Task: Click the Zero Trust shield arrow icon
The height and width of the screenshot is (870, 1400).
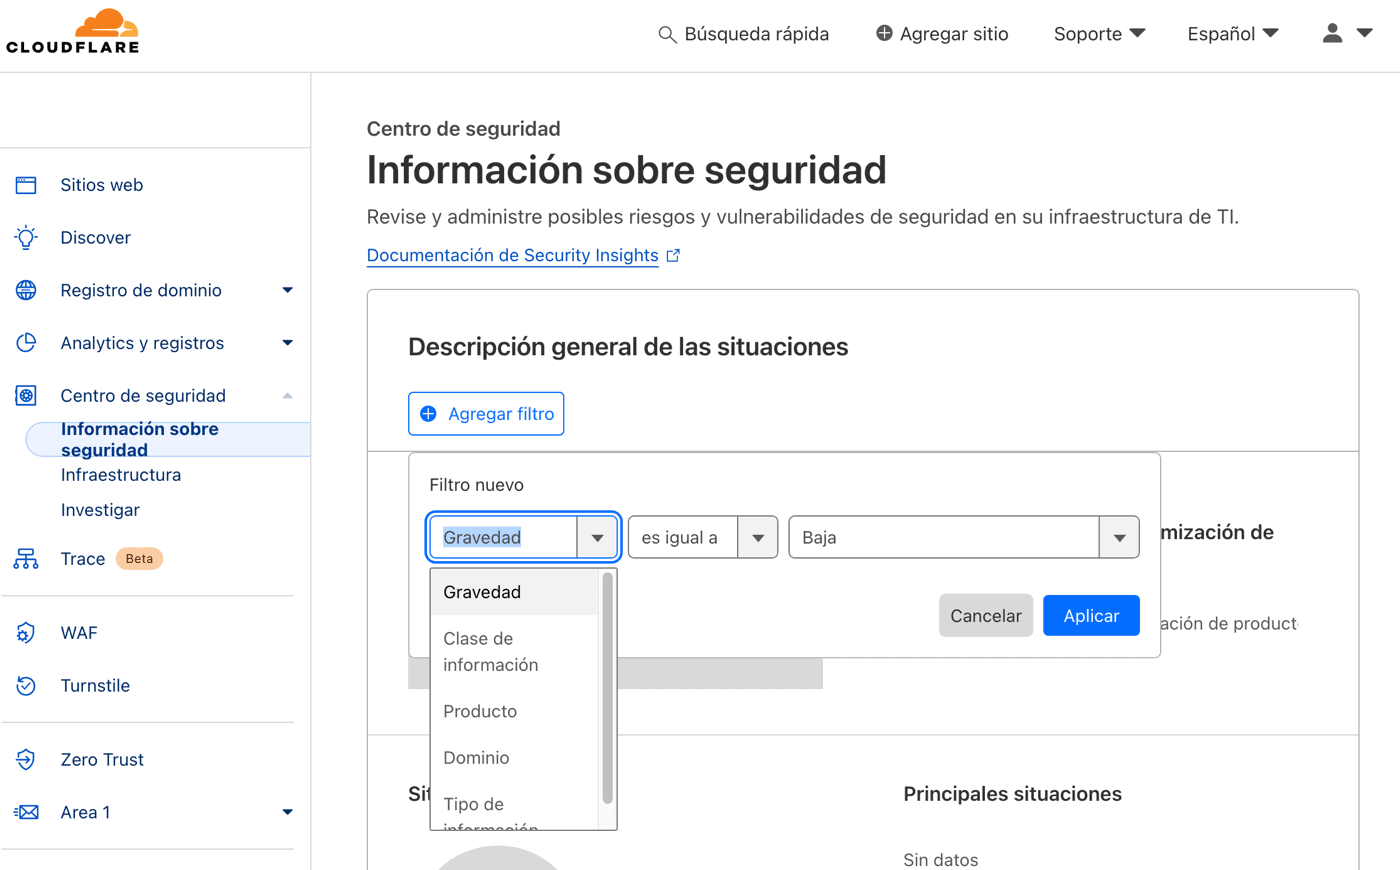Action: (26, 760)
